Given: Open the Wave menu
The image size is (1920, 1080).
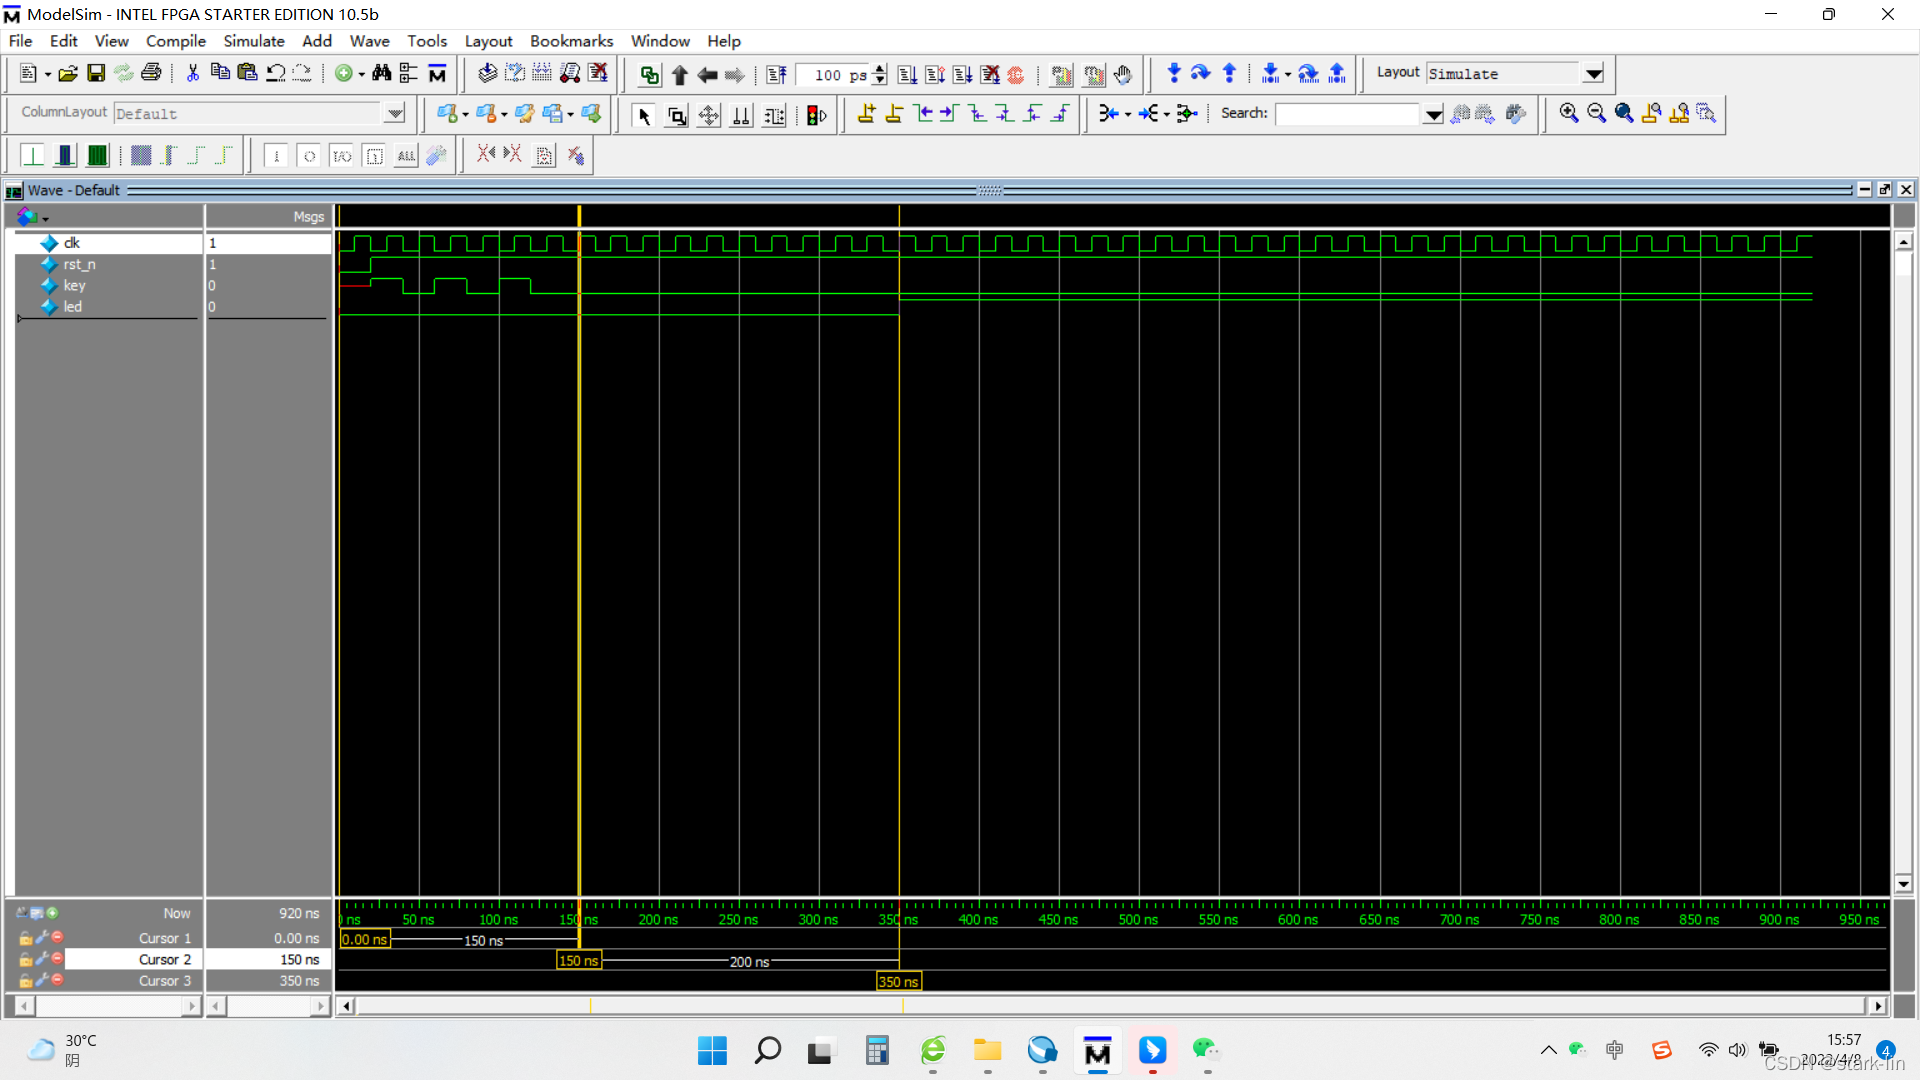Looking at the screenshot, I should click(x=369, y=41).
